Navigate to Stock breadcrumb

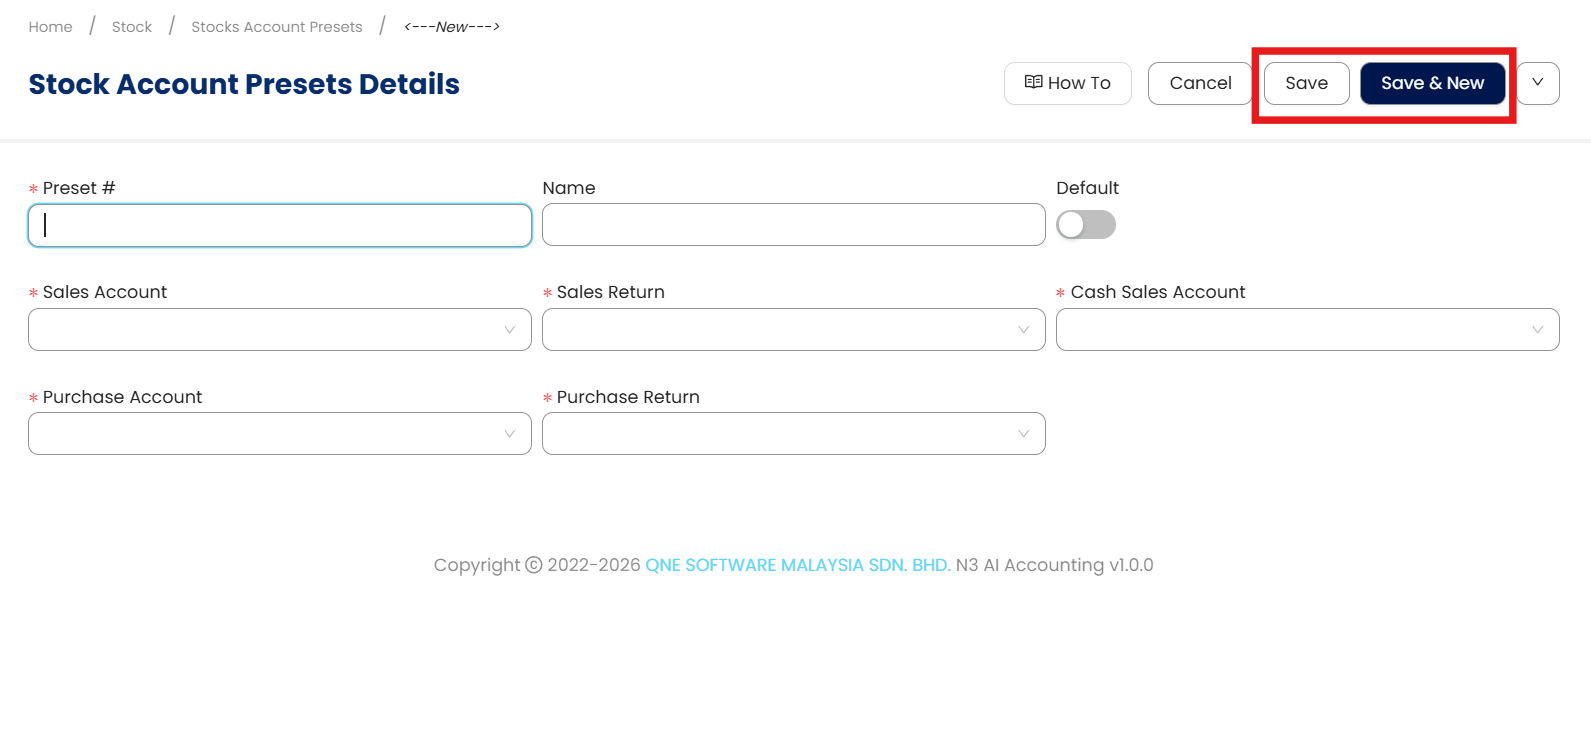point(132,27)
